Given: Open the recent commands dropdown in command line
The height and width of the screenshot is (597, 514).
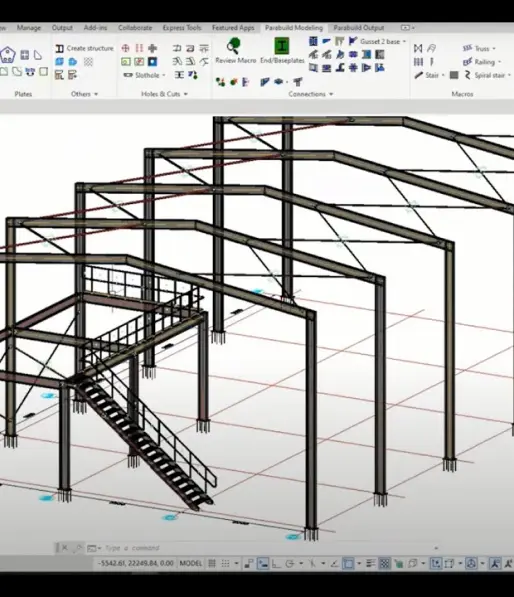Looking at the screenshot, I should [94, 548].
